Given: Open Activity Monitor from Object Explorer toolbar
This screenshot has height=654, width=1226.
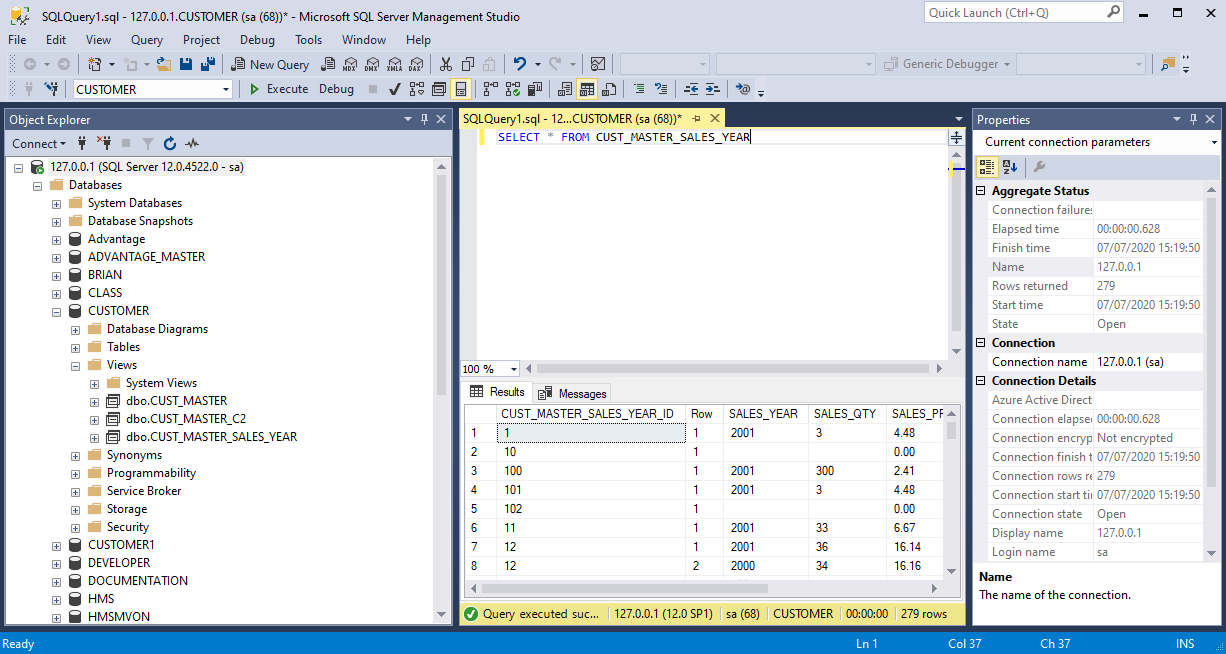Looking at the screenshot, I should tap(192, 143).
